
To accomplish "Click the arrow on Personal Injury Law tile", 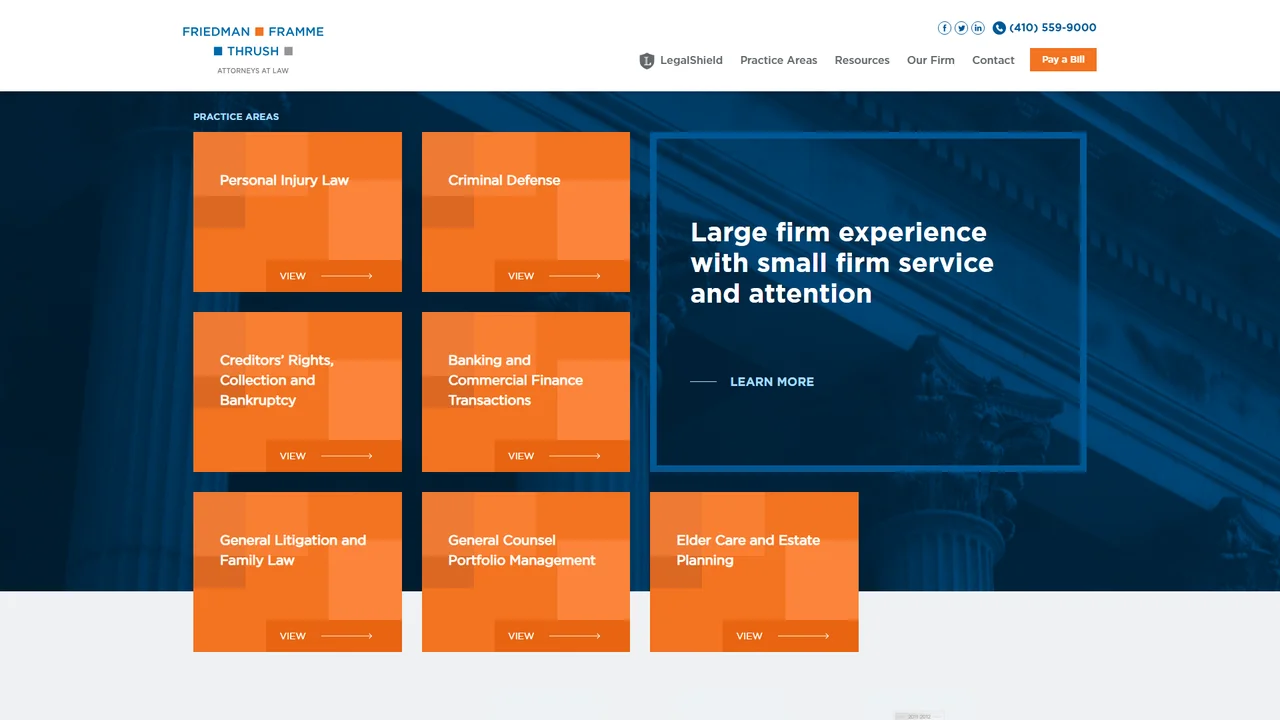I will (x=346, y=276).
